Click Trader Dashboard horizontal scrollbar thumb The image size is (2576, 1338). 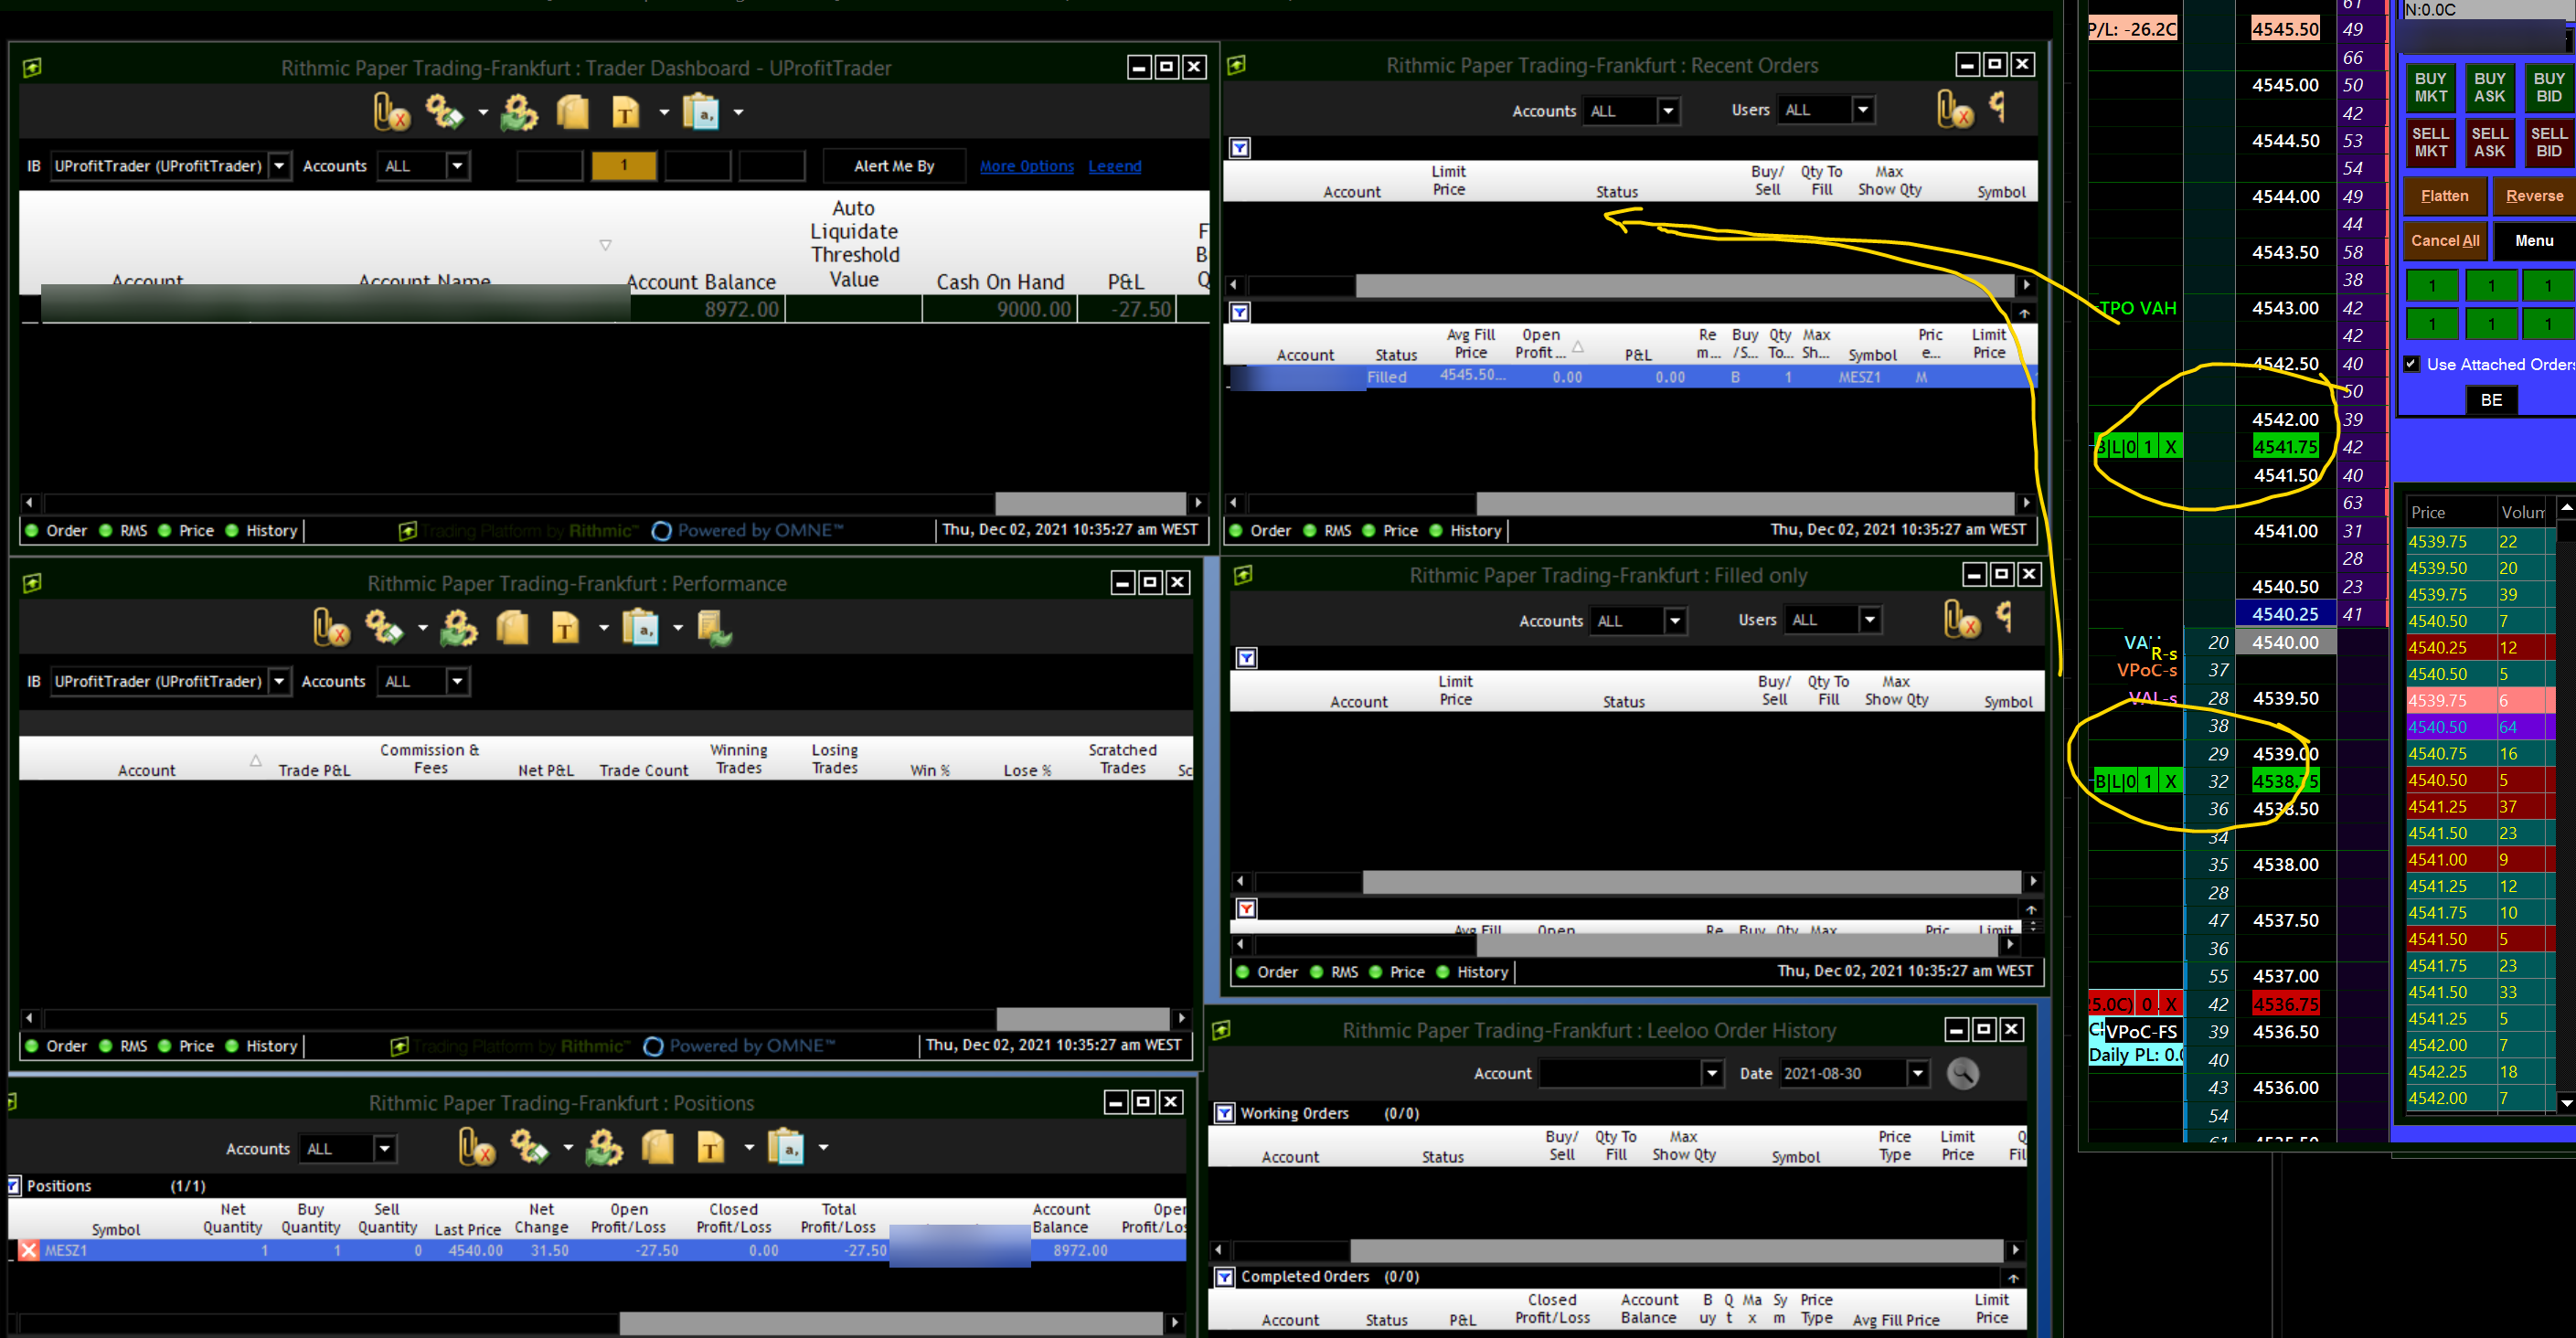(1090, 502)
